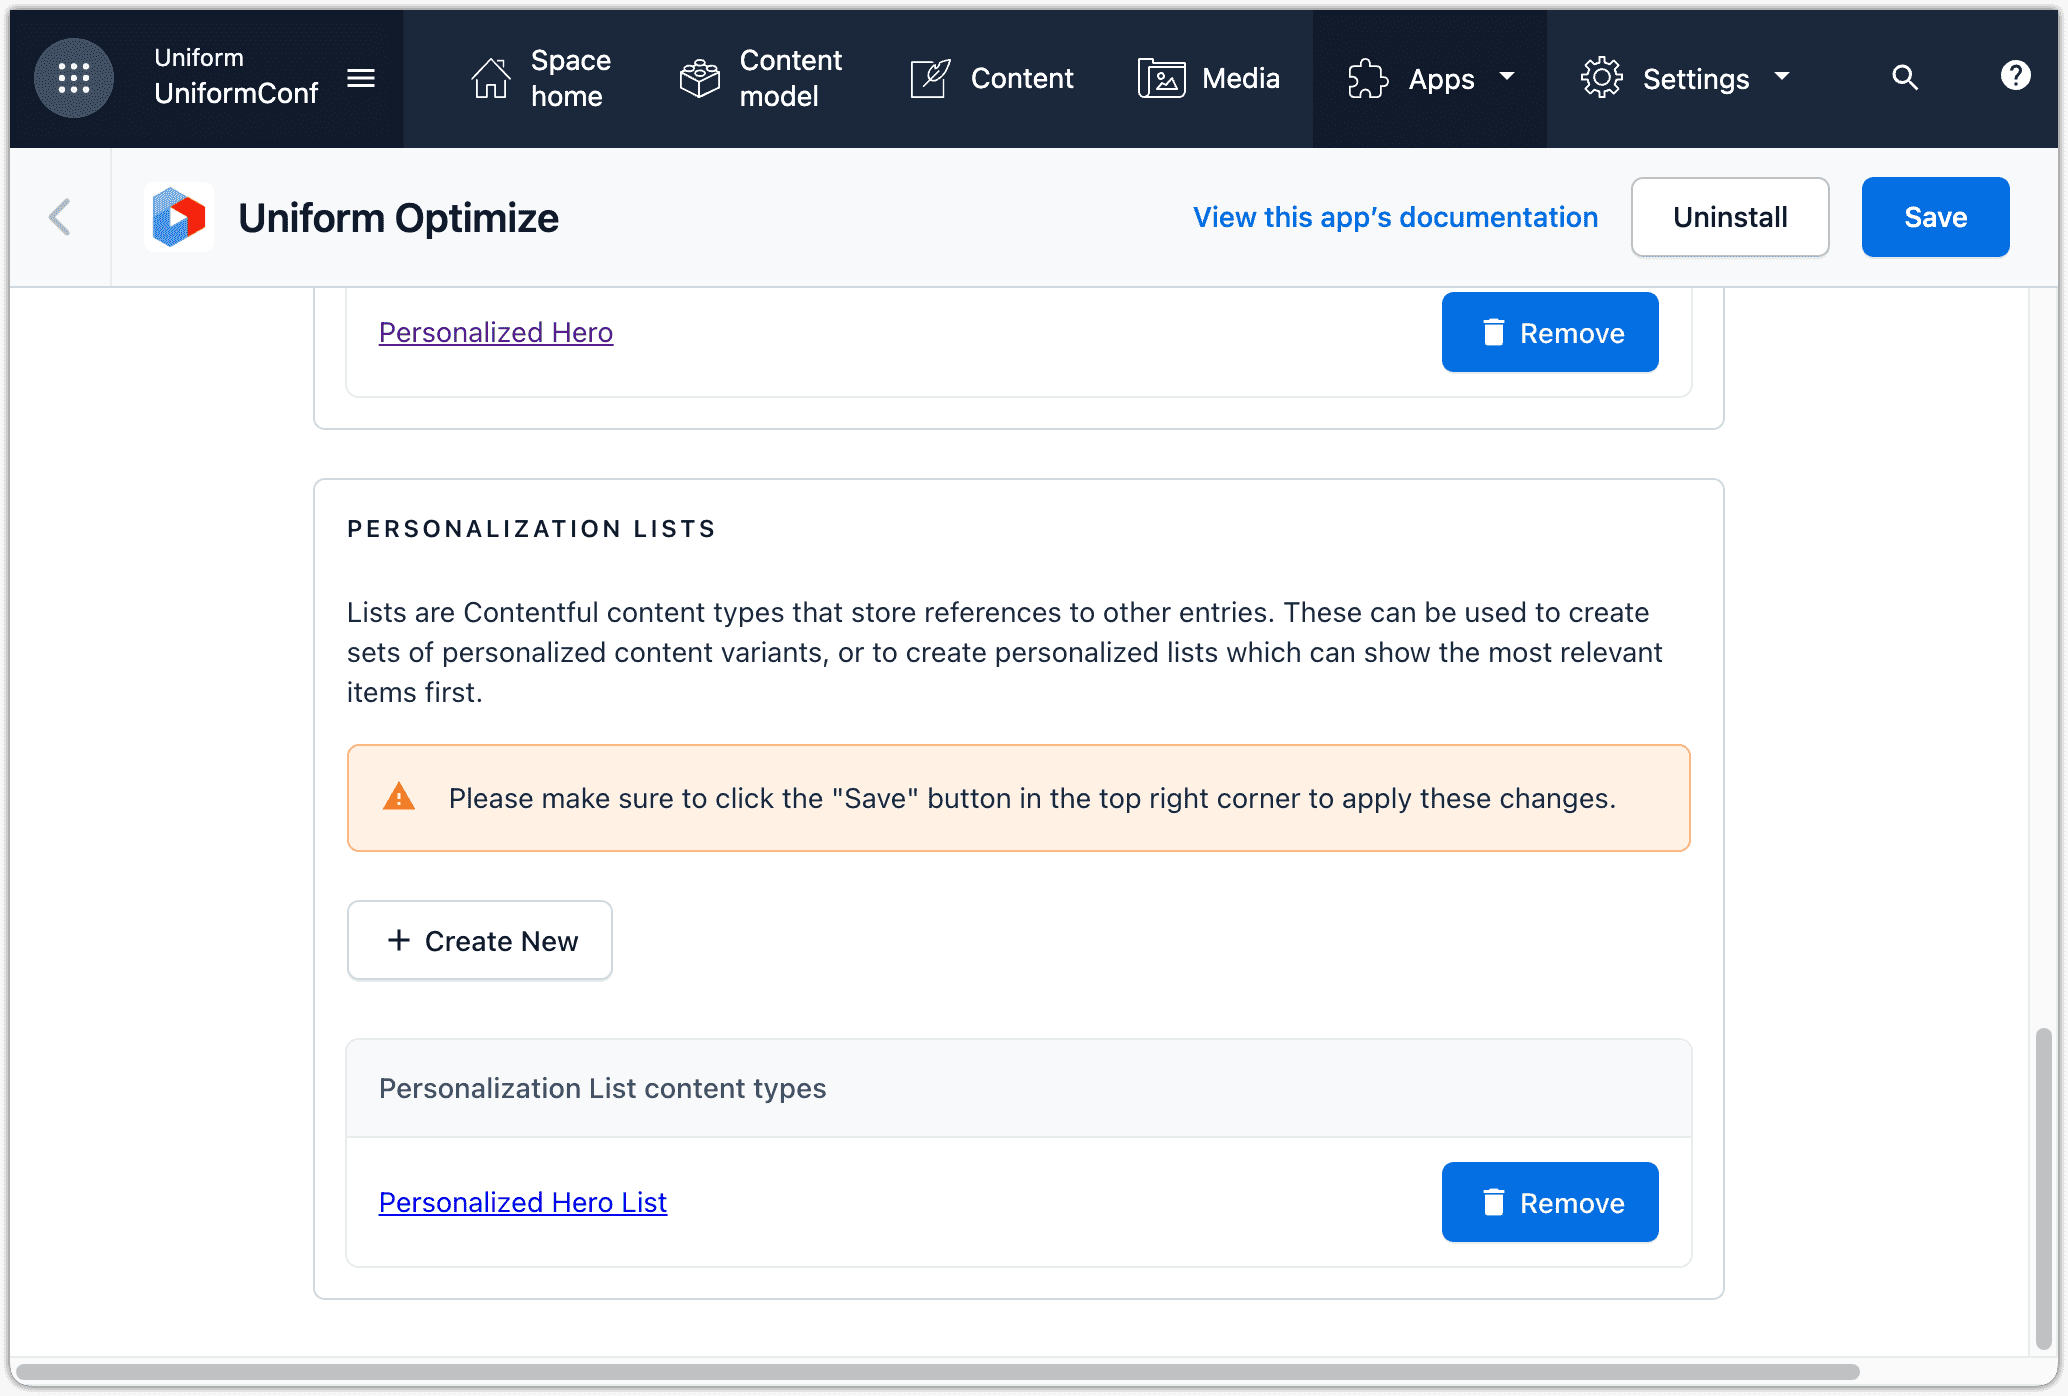This screenshot has height=1396, width=2068.
Task: Expand the Apps dropdown arrow
Action: (x=1508, y=78)
